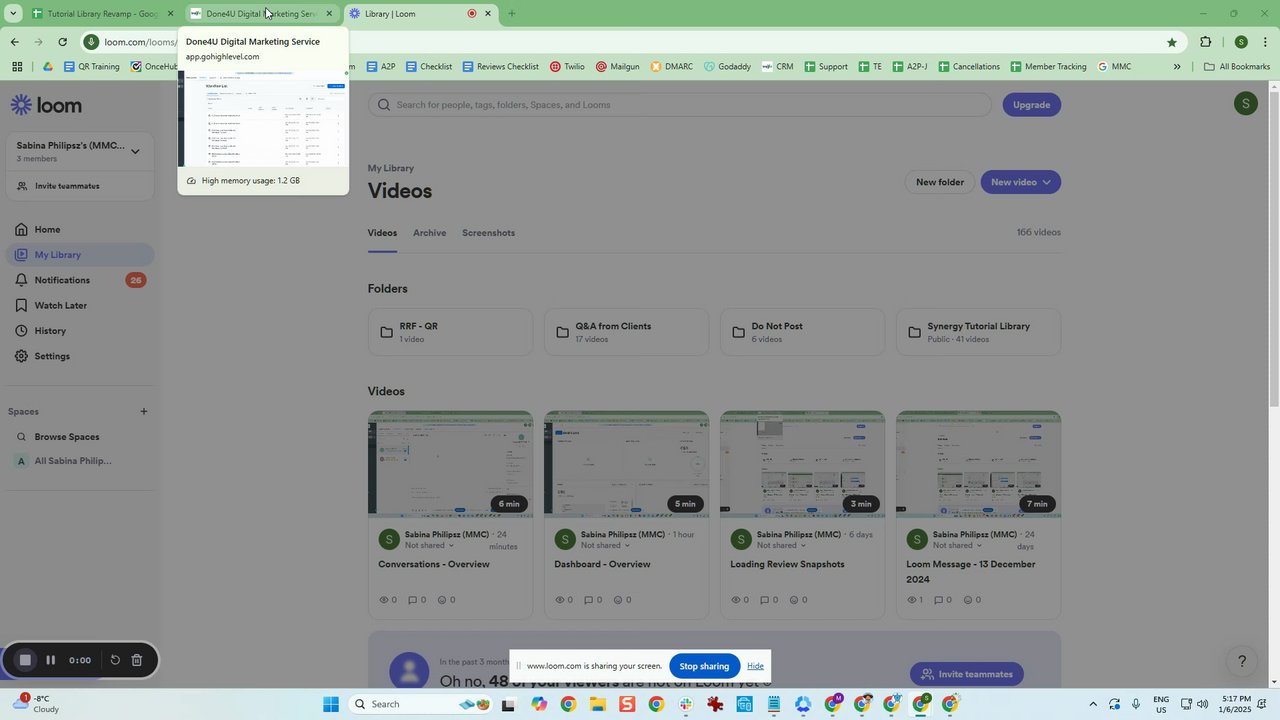Open the Slack icon in the taskbar
The image size is (1280, 720).
pyautogui.click(x=686, y=704)
